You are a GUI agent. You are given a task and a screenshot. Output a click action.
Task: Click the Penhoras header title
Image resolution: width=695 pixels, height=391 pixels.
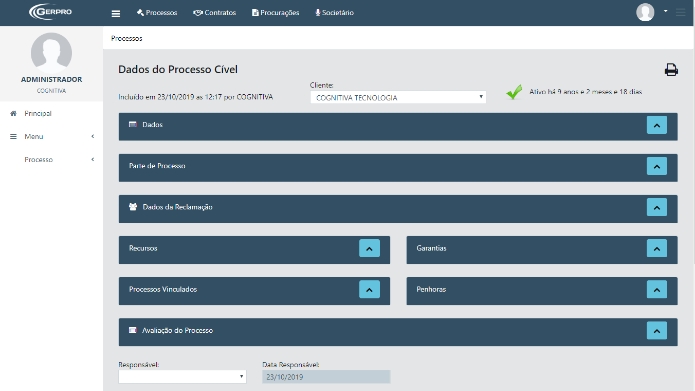(431, 289)
